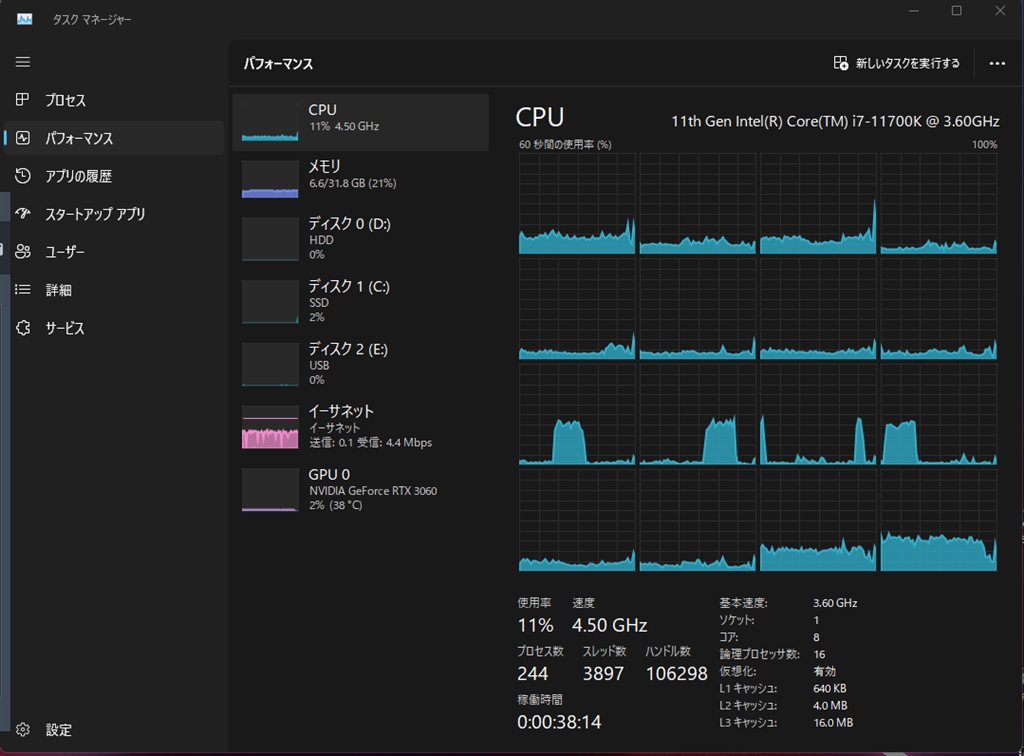Open the サービス puzzle icon
The image size is (1024, 756).
click(x=23, y=328)
